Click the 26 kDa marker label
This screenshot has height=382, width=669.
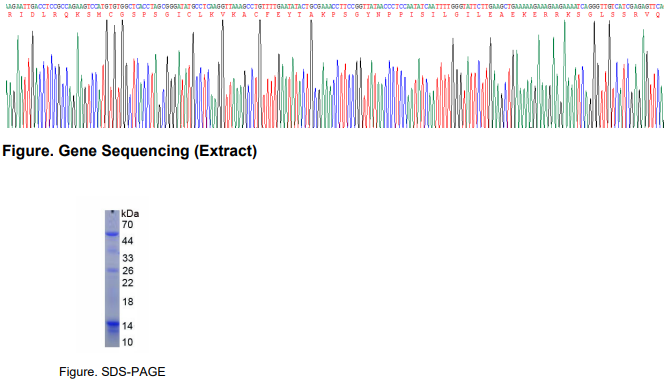coord(128,271)
